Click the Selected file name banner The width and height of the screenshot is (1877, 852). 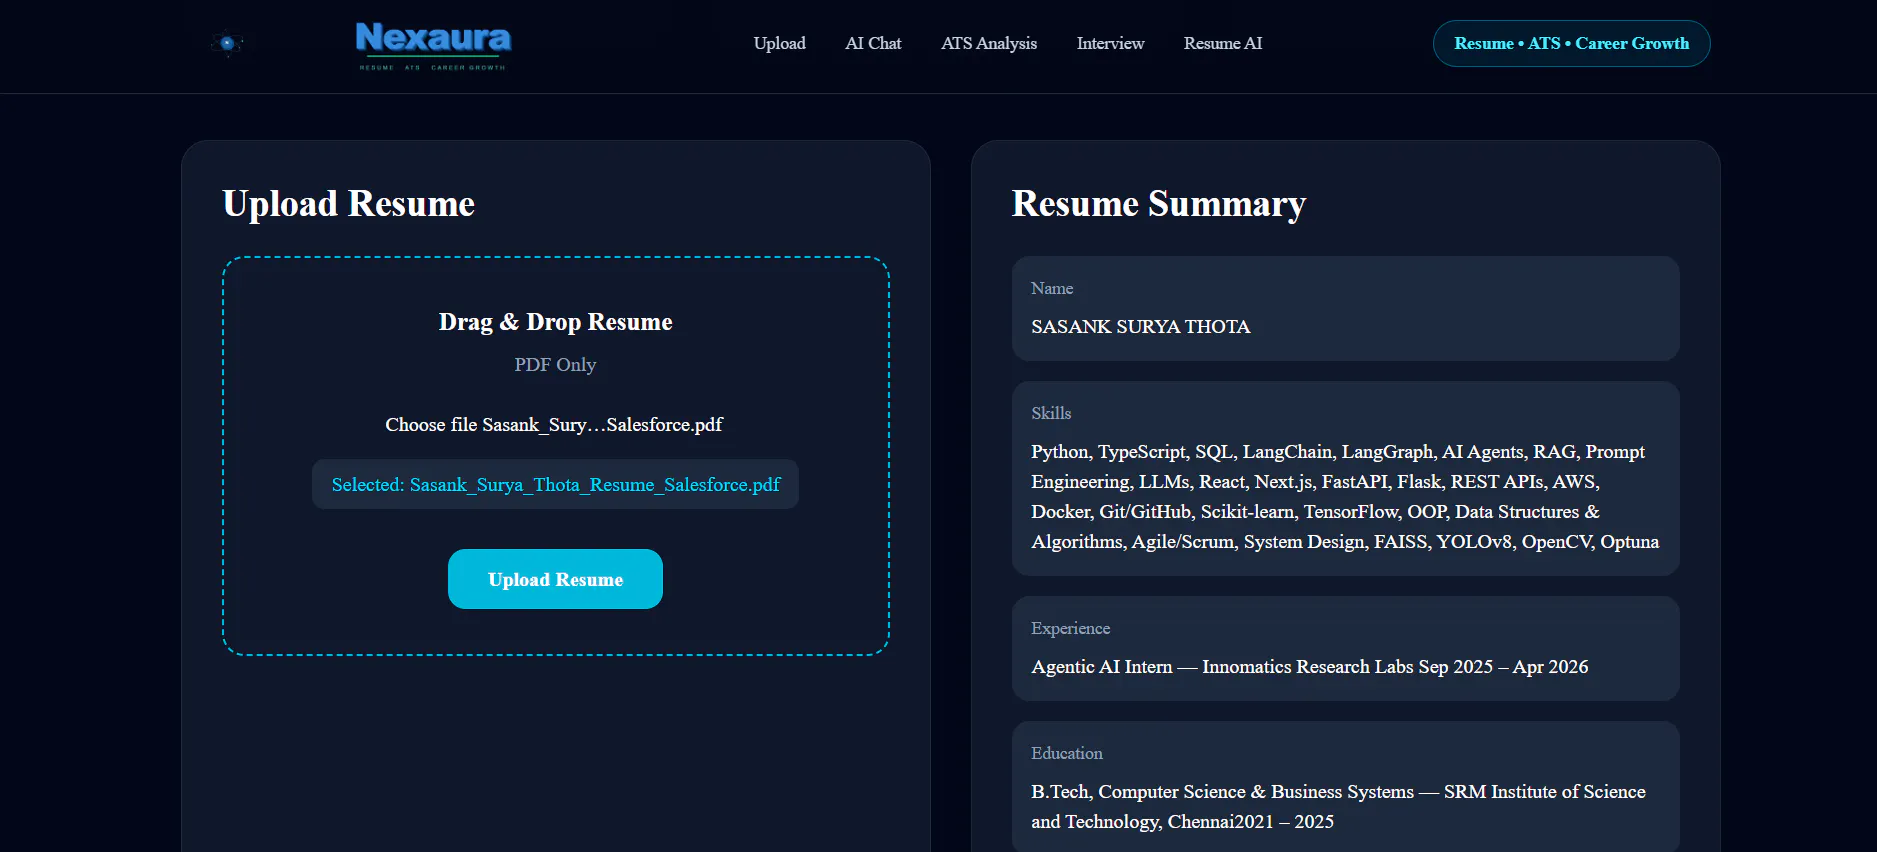(555, 484)
